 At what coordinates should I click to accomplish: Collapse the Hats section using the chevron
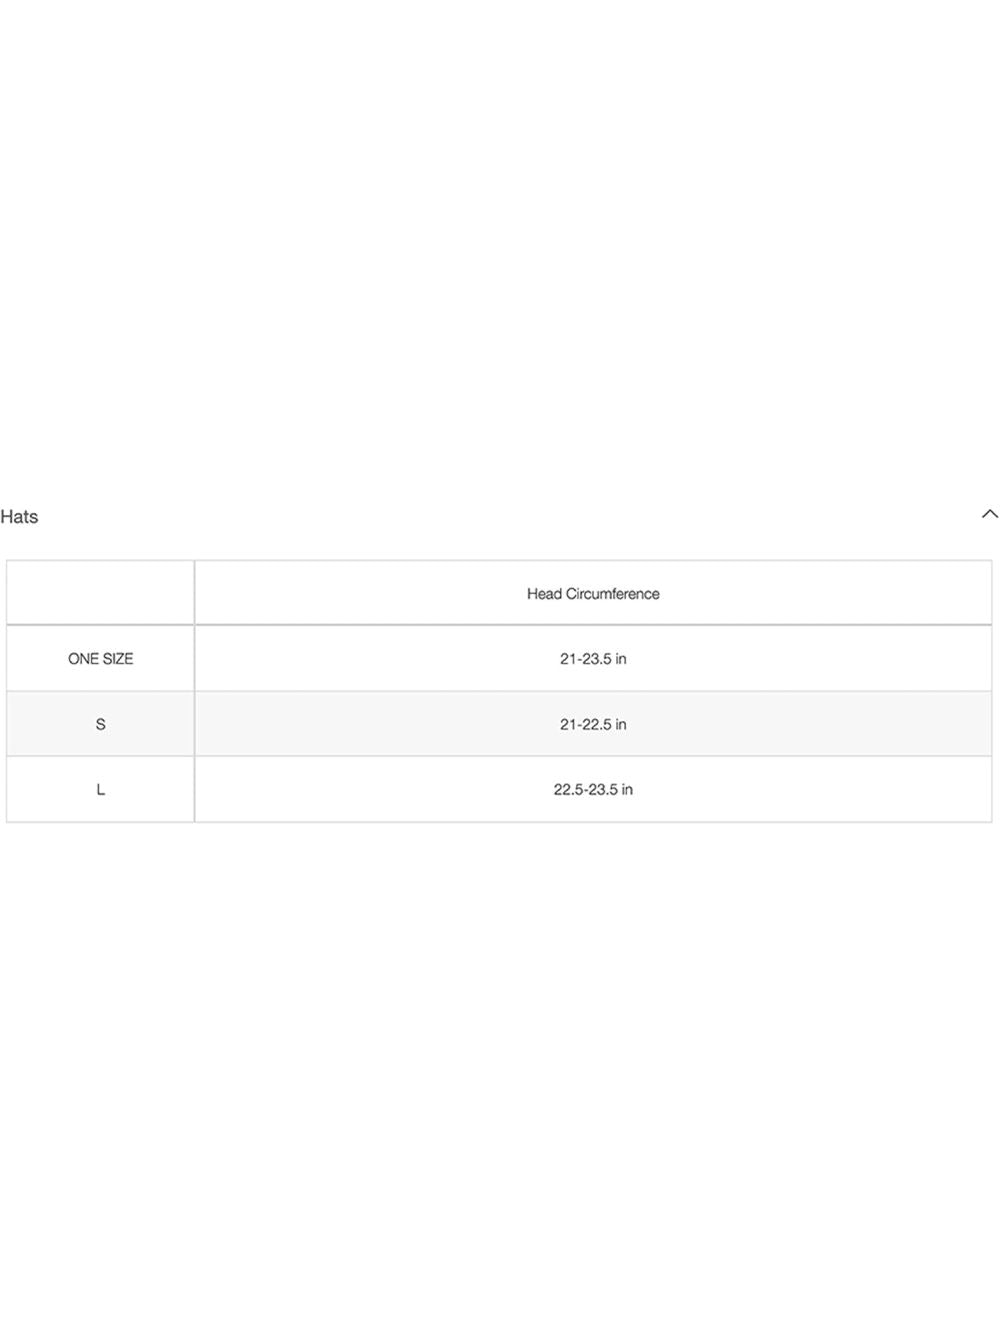tap(989, 514)
